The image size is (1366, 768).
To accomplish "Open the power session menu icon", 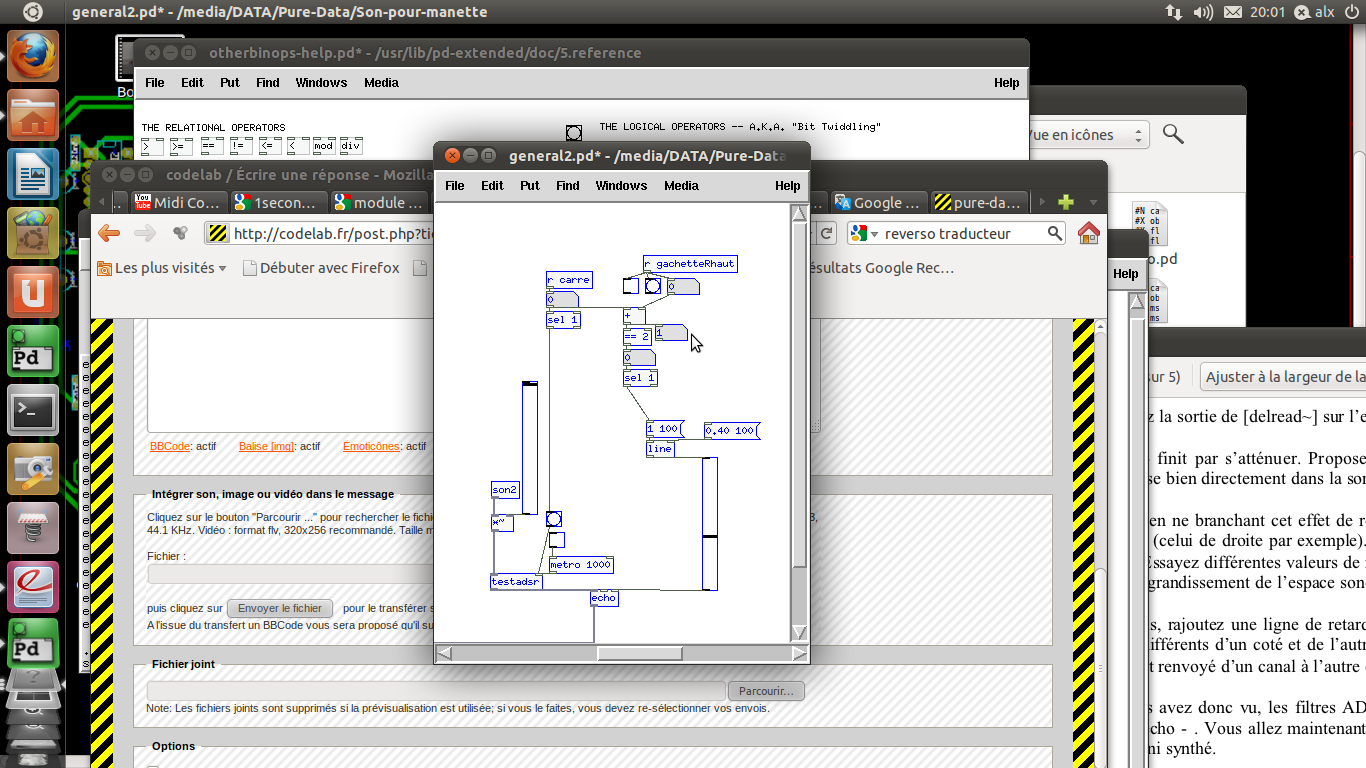I will tap(1350, 12).
